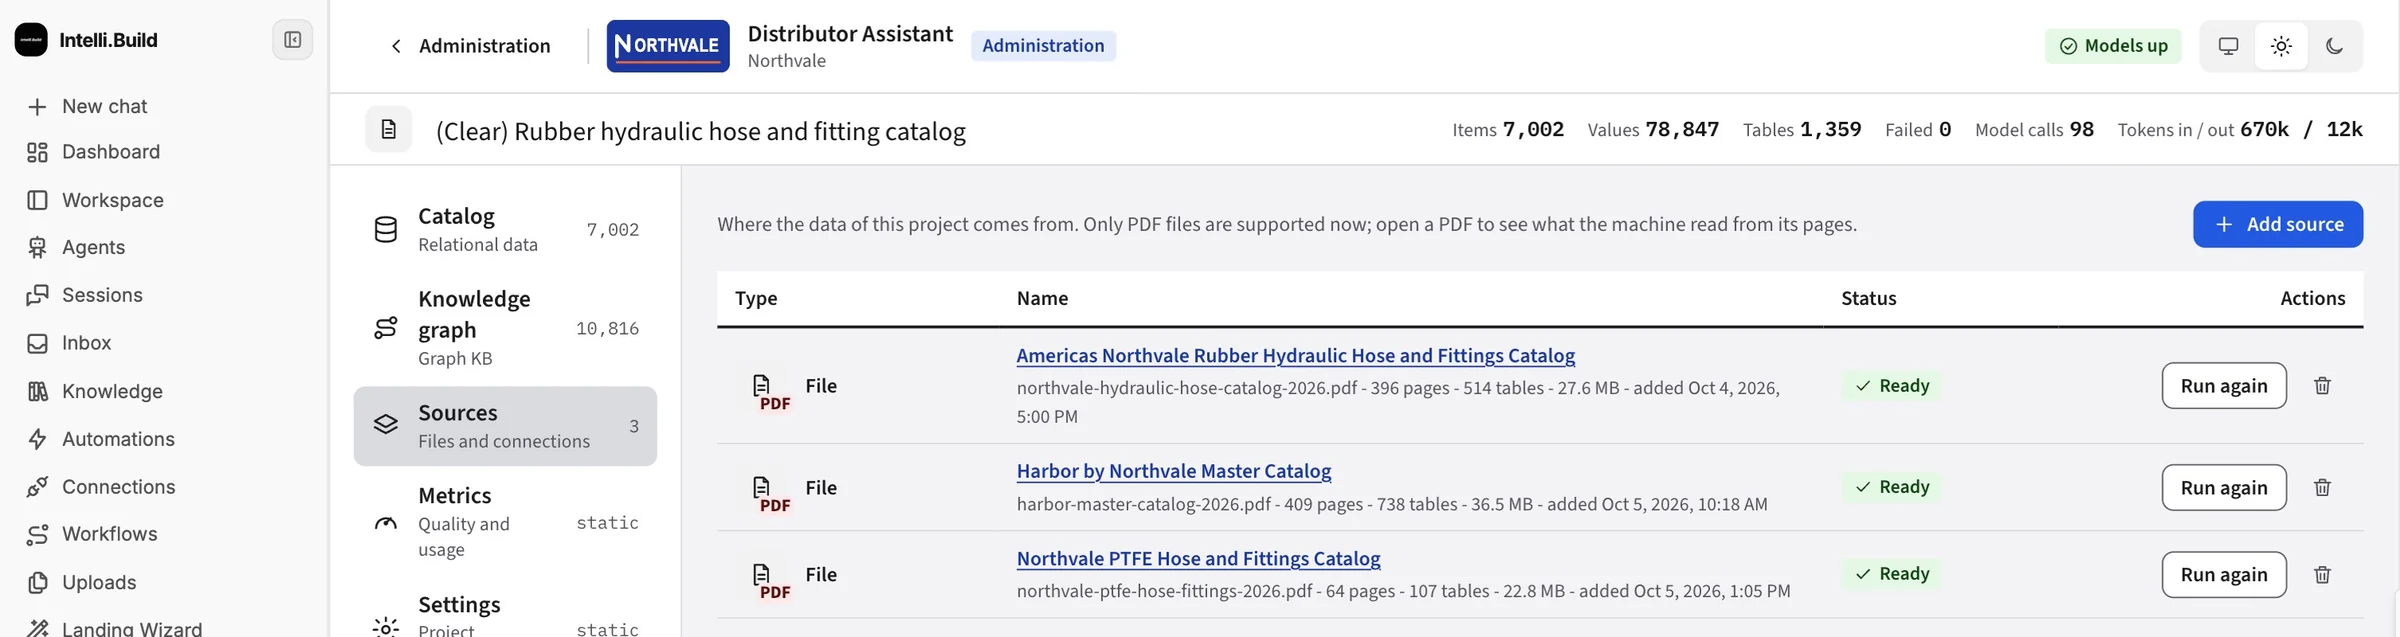Delete the Northvale PTFE Hose catalog source
The width and height of the screenshot is (2400, 637).
tap(2322, 575)
